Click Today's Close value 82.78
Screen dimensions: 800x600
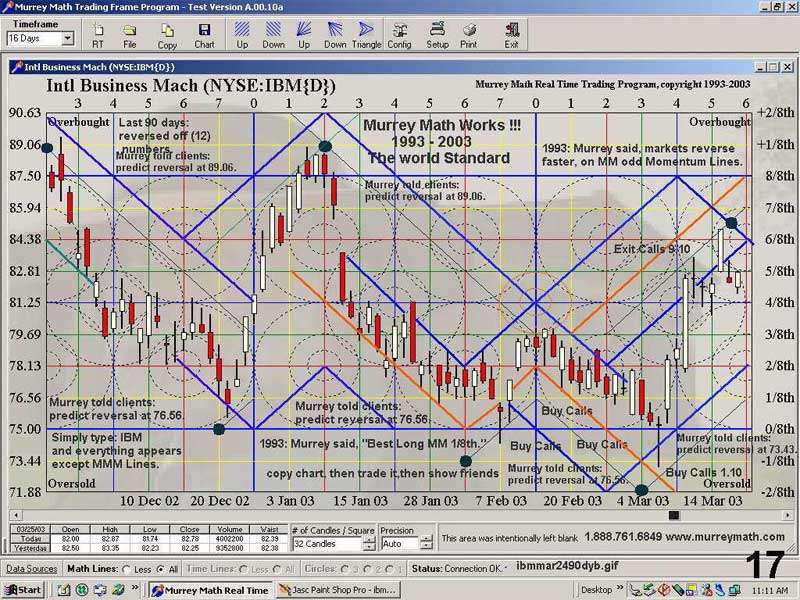point(189,539)
